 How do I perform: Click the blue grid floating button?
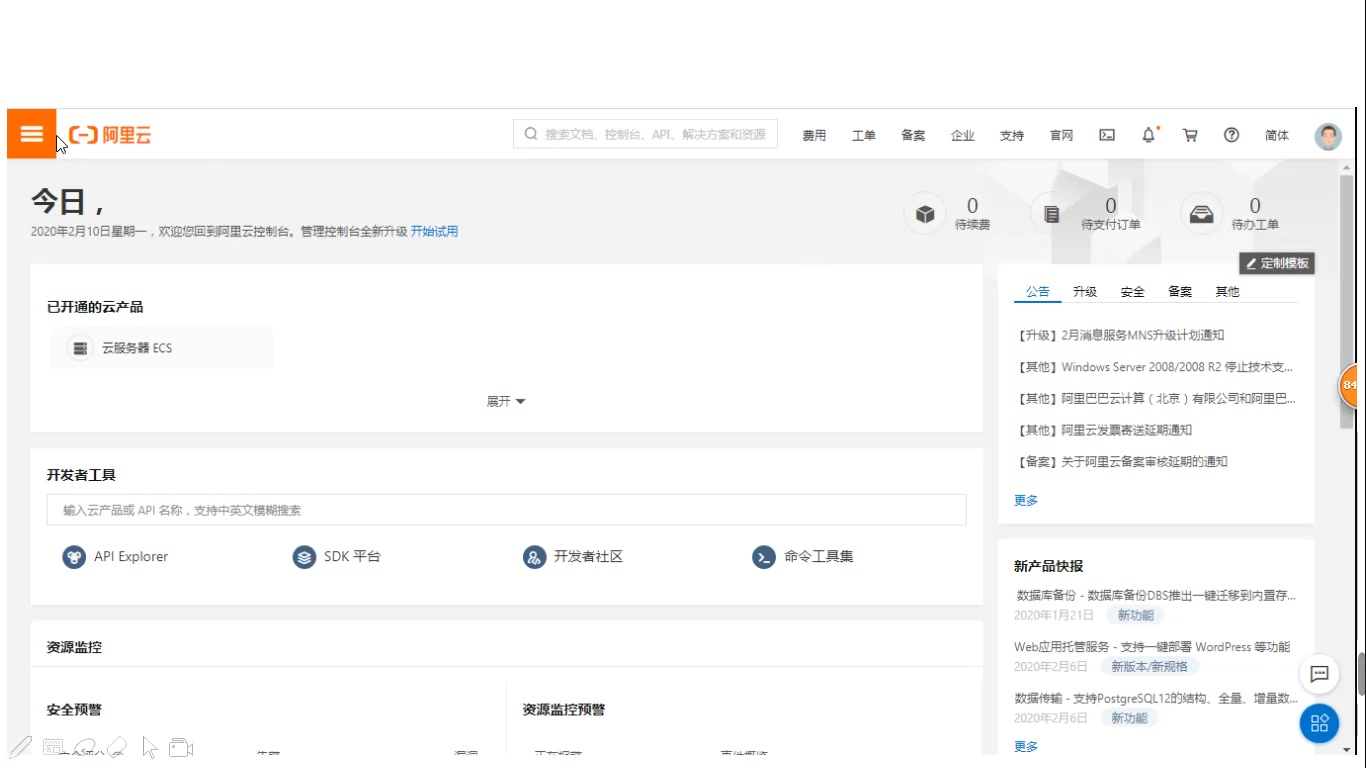click(1319, 723)
